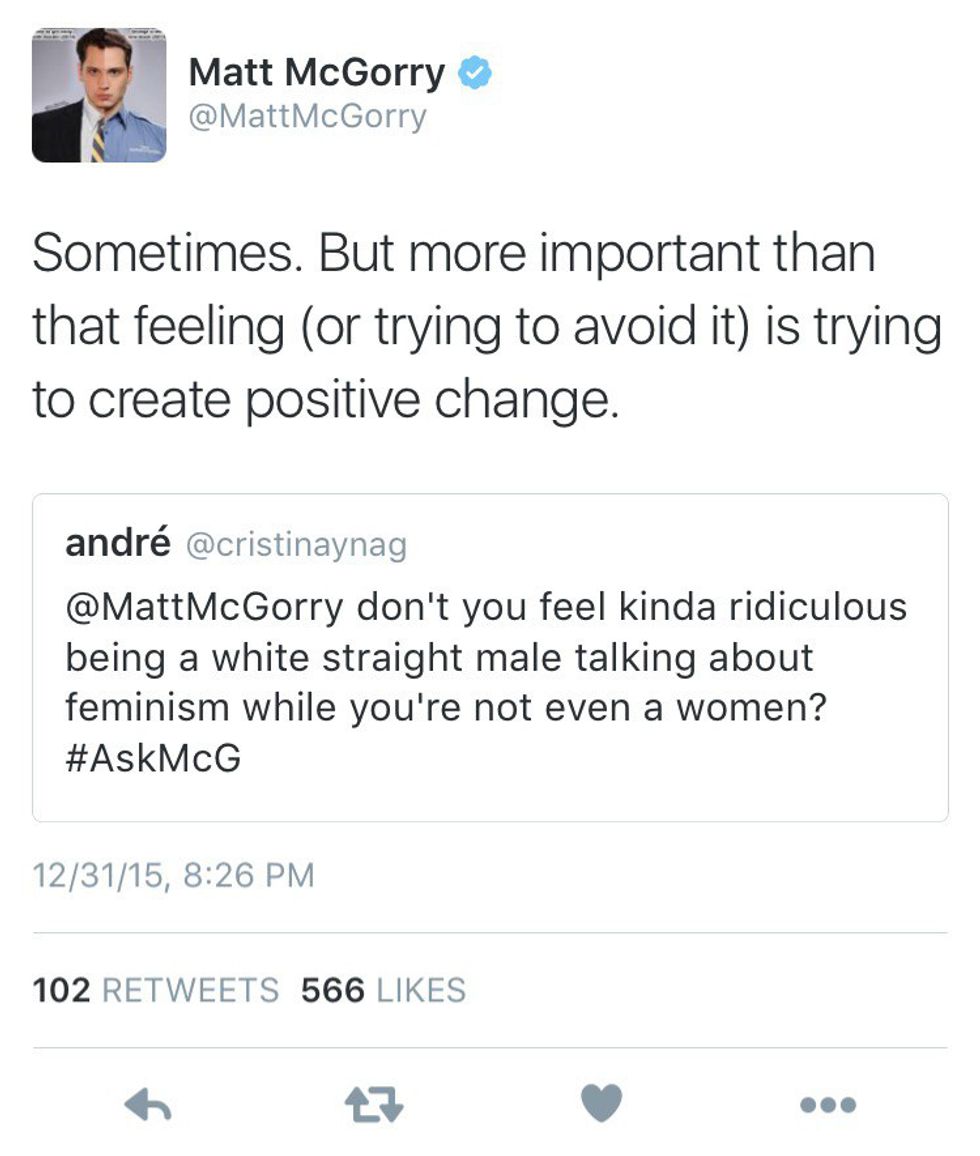Screen dimensions: 980x1156
Task: Toggle like state with heart button
Action: tap(601, 1103)
